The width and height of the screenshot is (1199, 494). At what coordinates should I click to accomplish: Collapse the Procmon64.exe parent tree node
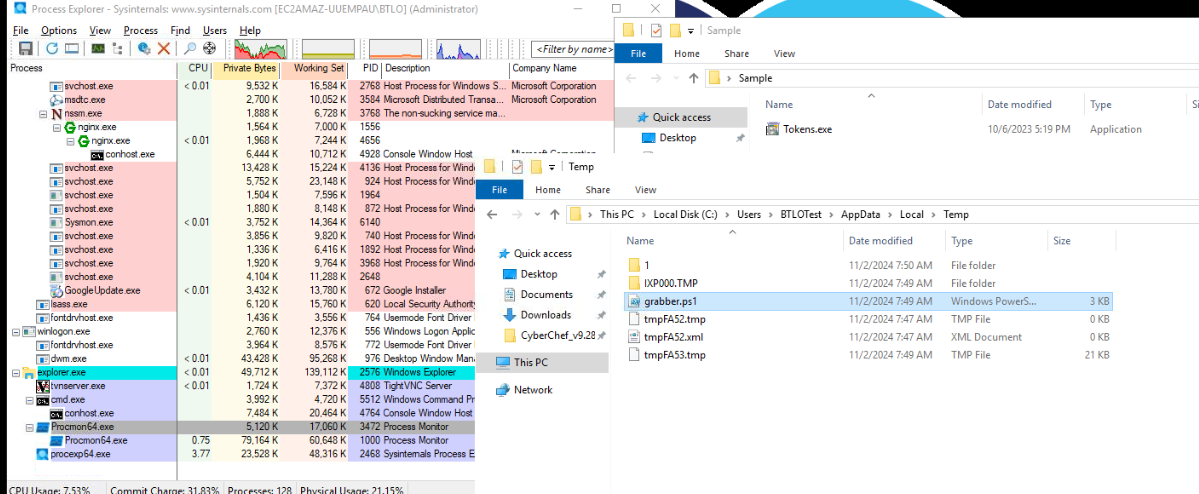[x=31, y=427]
